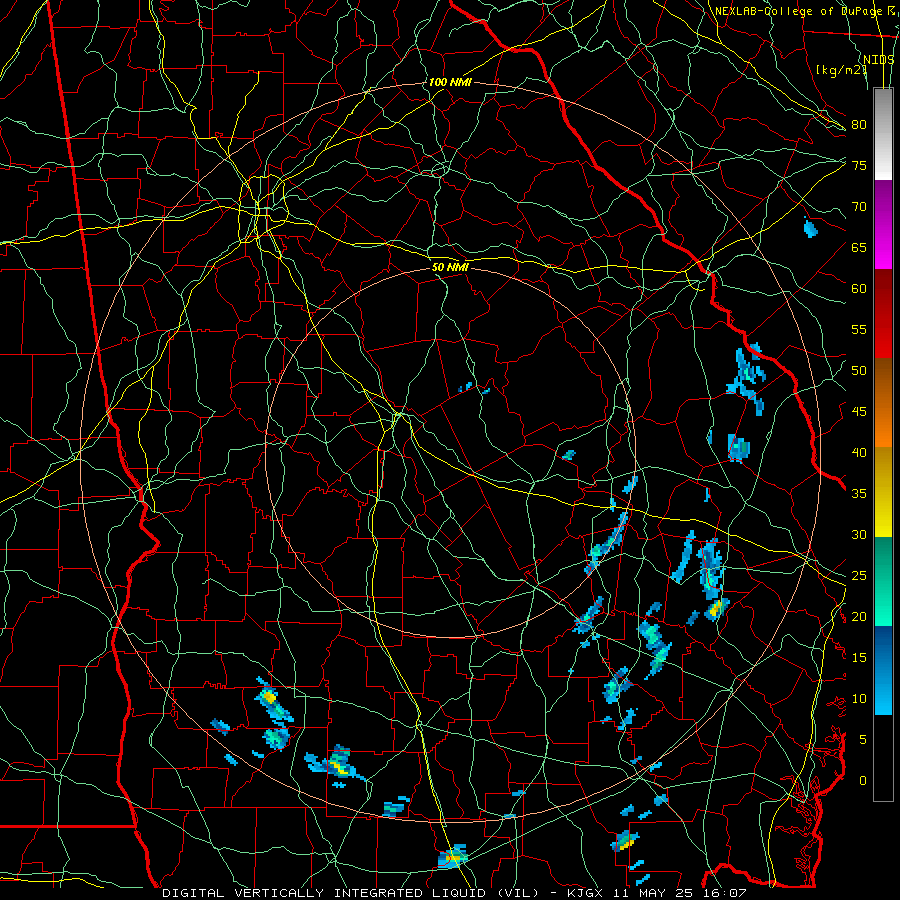
Task: Click the 45 value on the scale
Action: click(859, 412)
